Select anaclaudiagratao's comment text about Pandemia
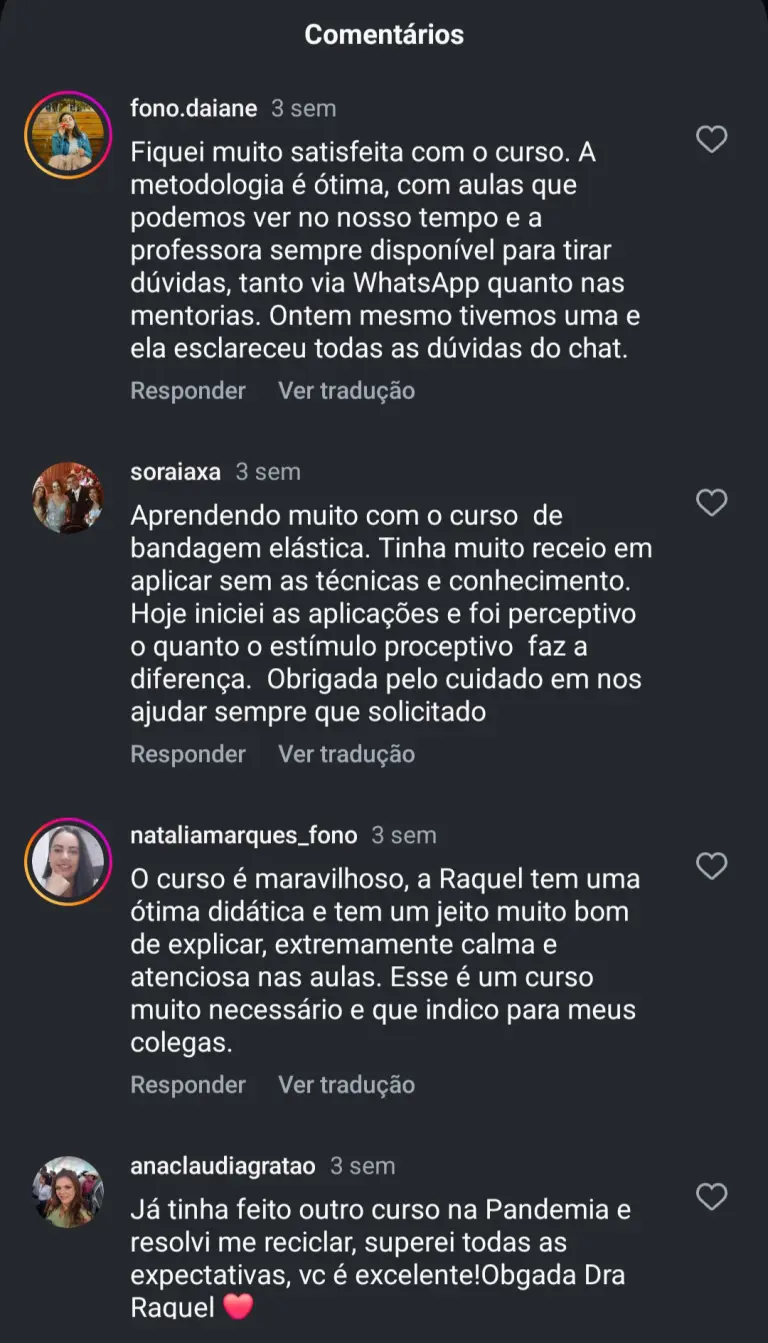 (381, 1258)
